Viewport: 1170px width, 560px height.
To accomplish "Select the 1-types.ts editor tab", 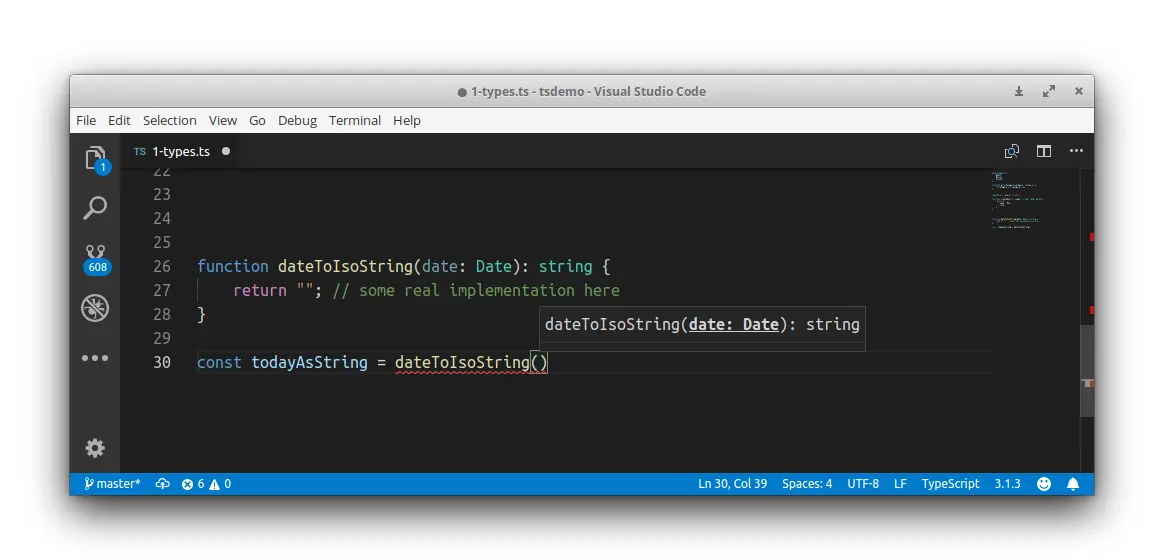I will pyautogui.click(x=181, y=151).
